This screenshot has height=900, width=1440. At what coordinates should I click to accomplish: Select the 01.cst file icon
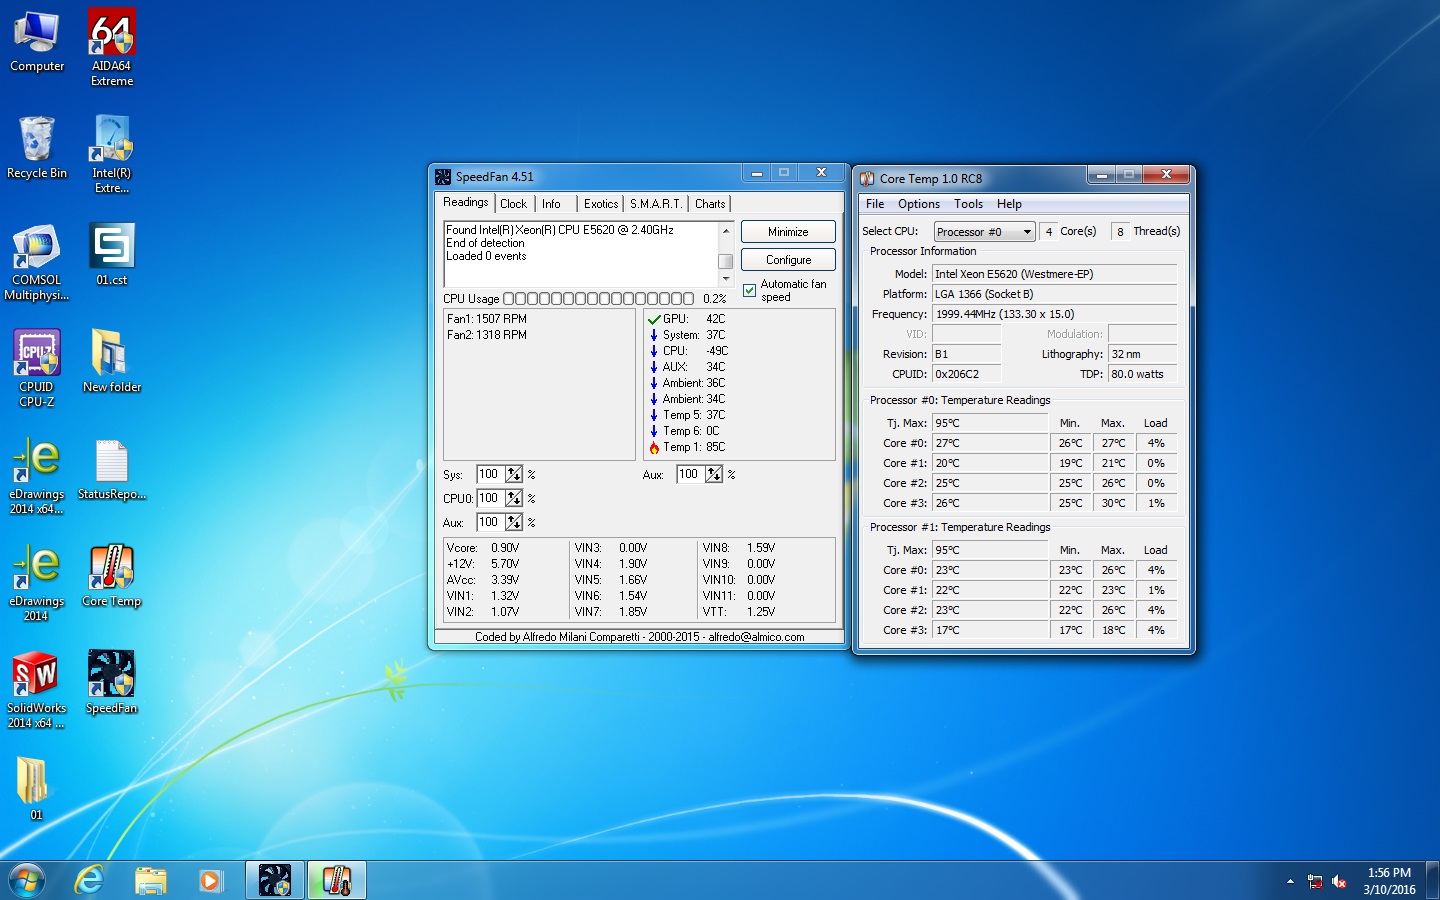pyautogui.click(x=112, y=255)
